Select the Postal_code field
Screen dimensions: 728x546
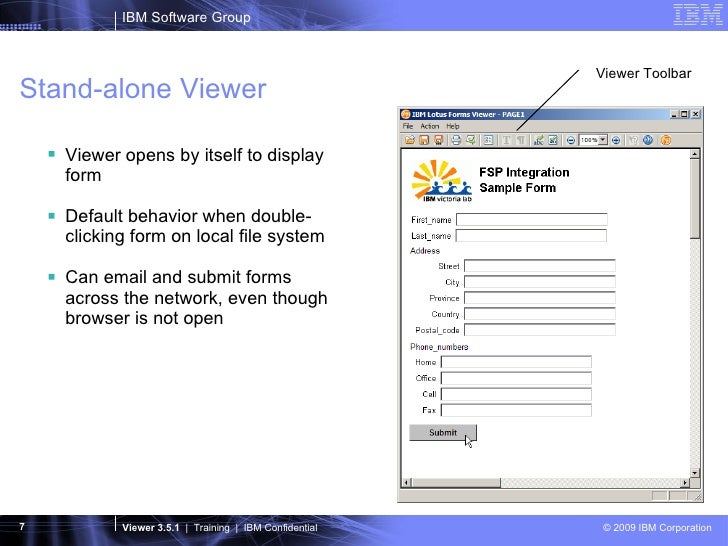point(540,330)
